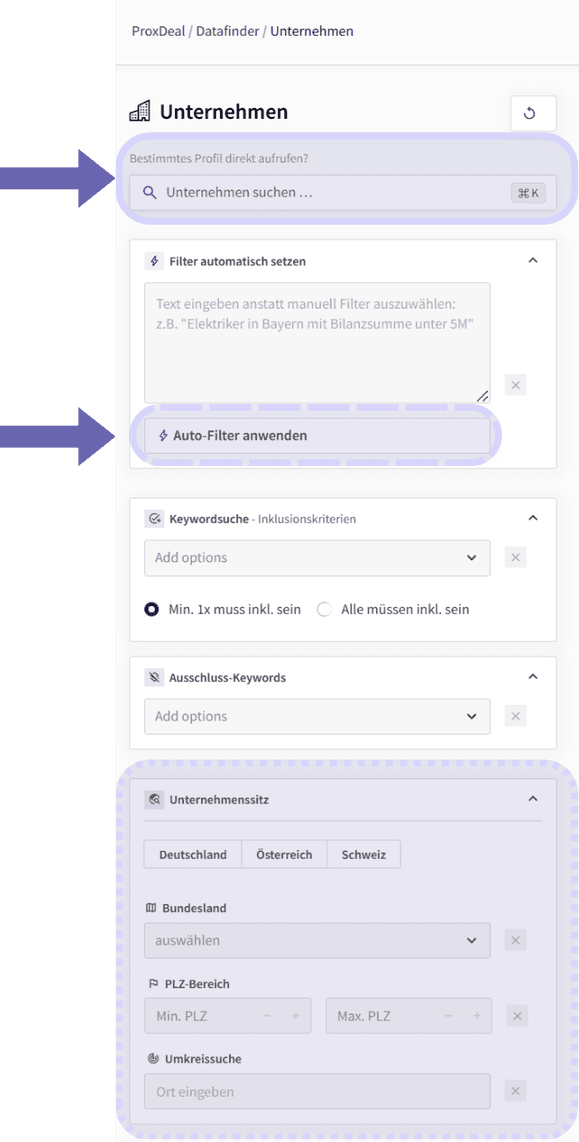Viewport: 579px width, 1142px height.
Task: Clear the Umkreissuche field with X icon
Action: (x=515, y=1091)
